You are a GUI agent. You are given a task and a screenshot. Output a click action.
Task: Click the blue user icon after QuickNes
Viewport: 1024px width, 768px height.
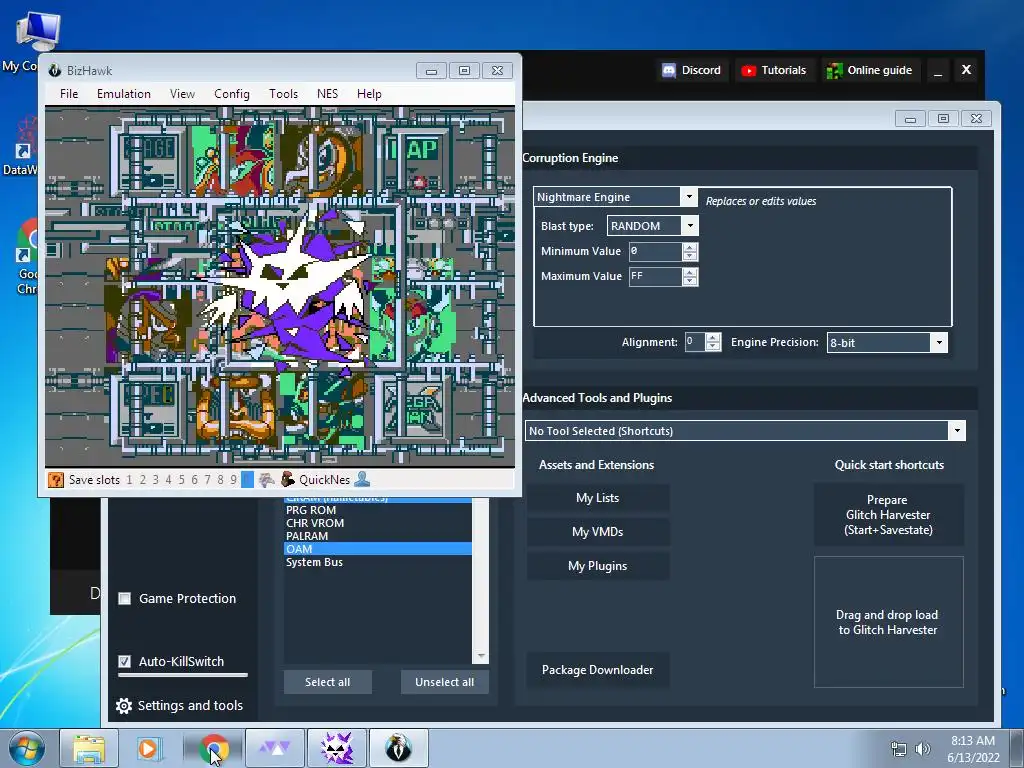pyautogui.click(x=362, y=480)
